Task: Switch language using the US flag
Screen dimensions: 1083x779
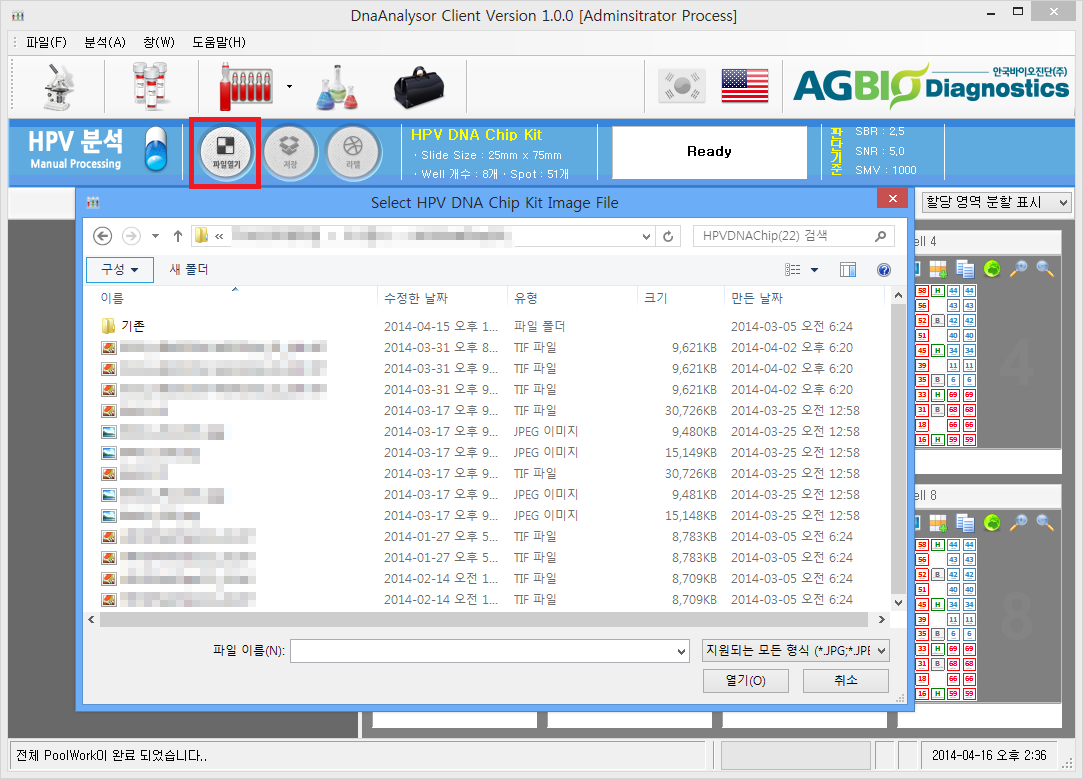Action: (x=745, y=86)
